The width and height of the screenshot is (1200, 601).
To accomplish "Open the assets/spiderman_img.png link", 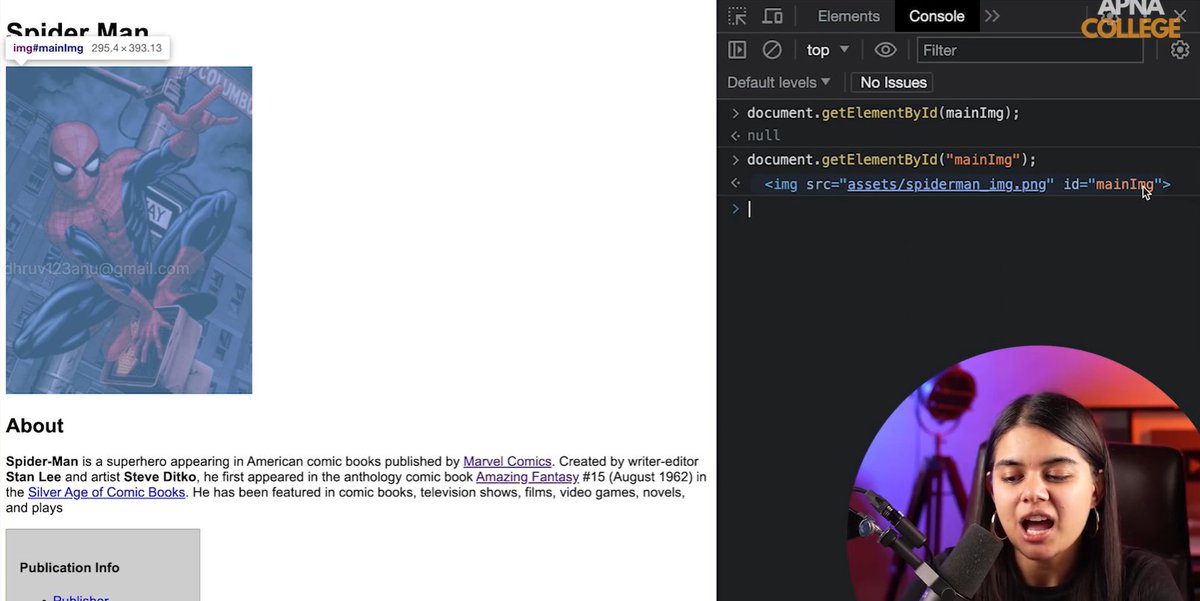I will click(x=946, y=185).
